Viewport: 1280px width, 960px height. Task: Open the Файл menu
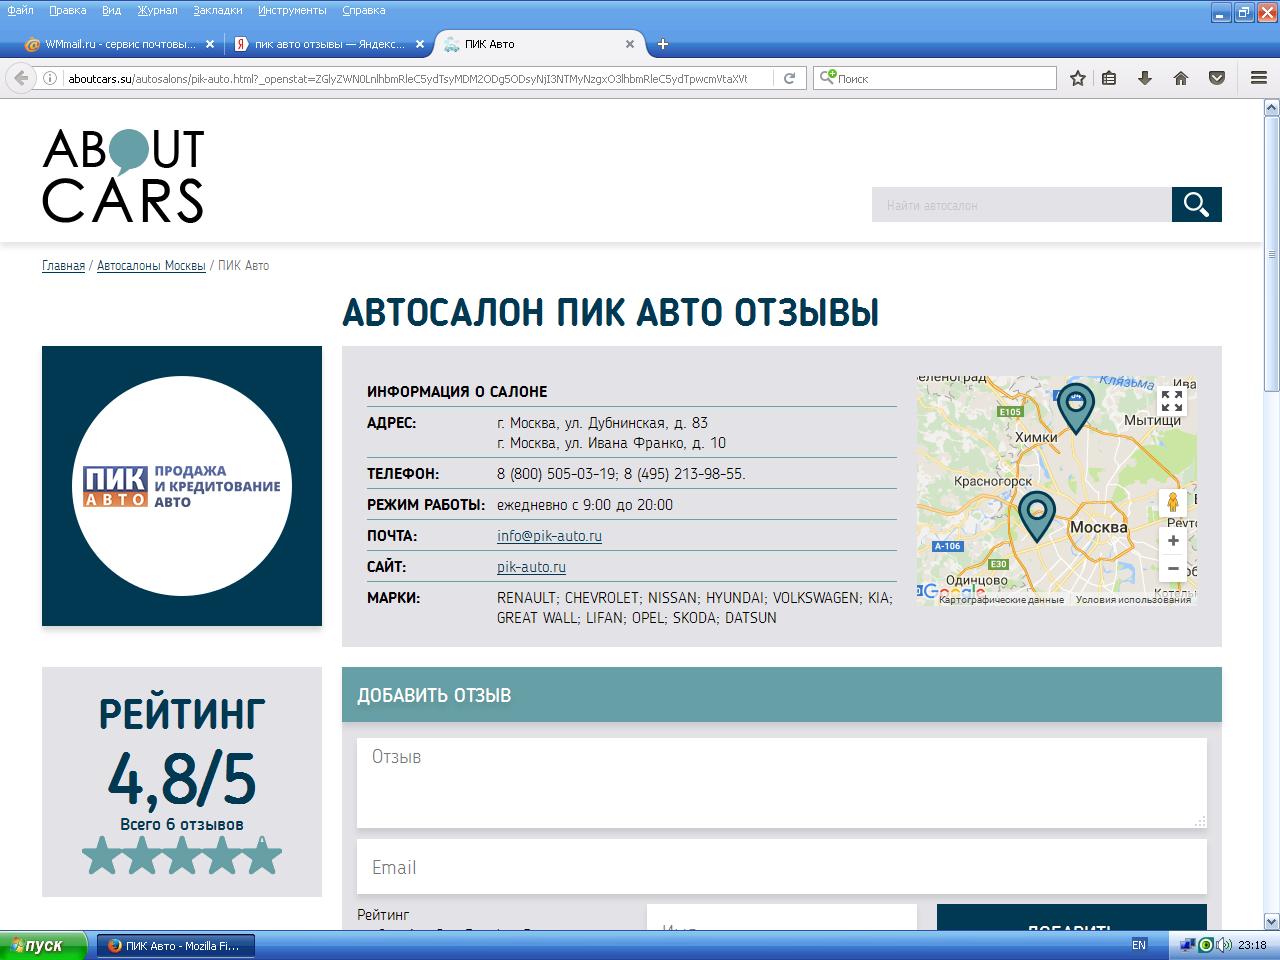click(x=20, y=10)
